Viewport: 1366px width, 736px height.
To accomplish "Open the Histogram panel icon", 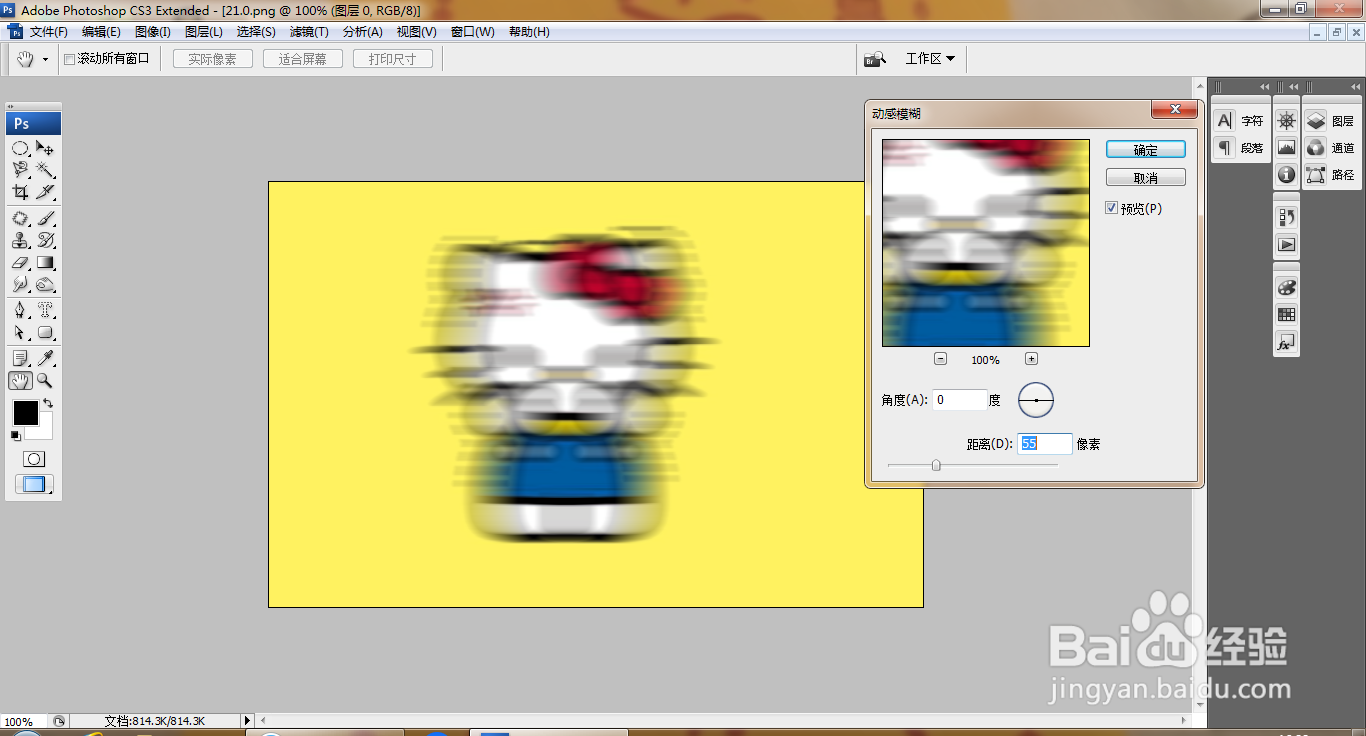I will (1286, 147).
